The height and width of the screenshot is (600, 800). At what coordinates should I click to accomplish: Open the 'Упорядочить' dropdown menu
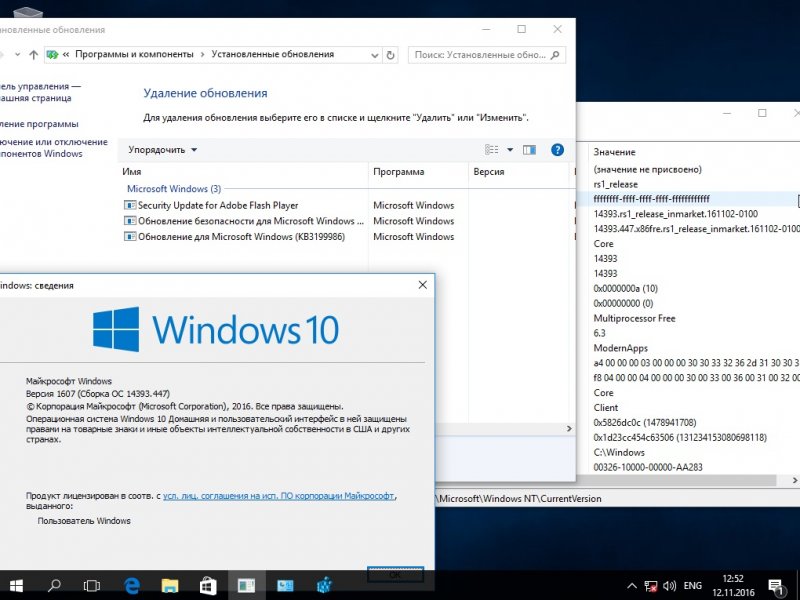pyautogui.click(x=162, y=150)
